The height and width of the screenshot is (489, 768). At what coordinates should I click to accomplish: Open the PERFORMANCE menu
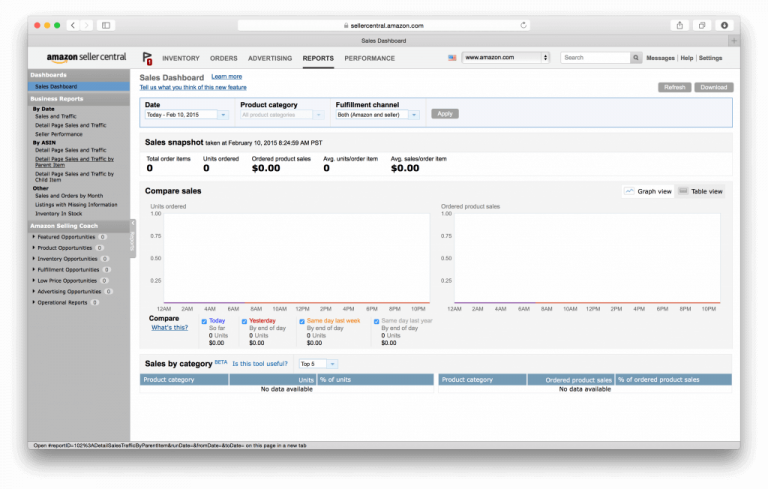[x=369, y=58]
